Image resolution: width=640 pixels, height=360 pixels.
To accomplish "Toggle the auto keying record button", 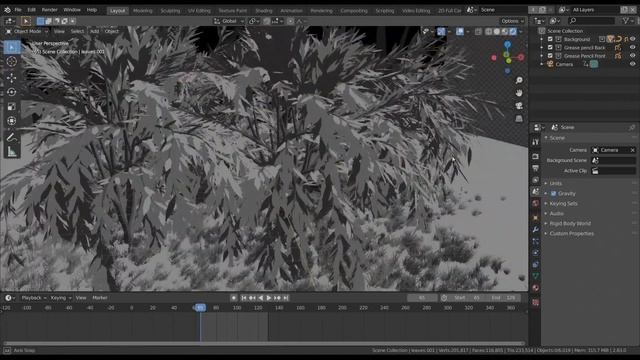I will (233, 298).
